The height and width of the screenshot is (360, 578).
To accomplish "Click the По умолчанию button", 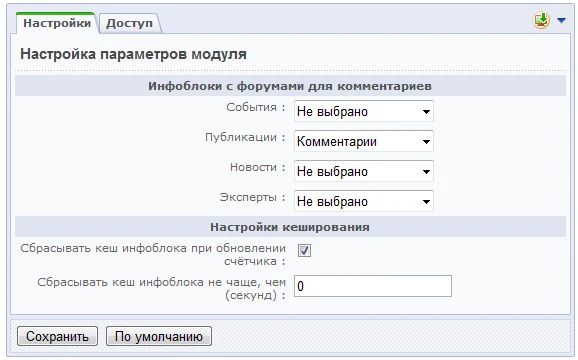I will [159, 336].
